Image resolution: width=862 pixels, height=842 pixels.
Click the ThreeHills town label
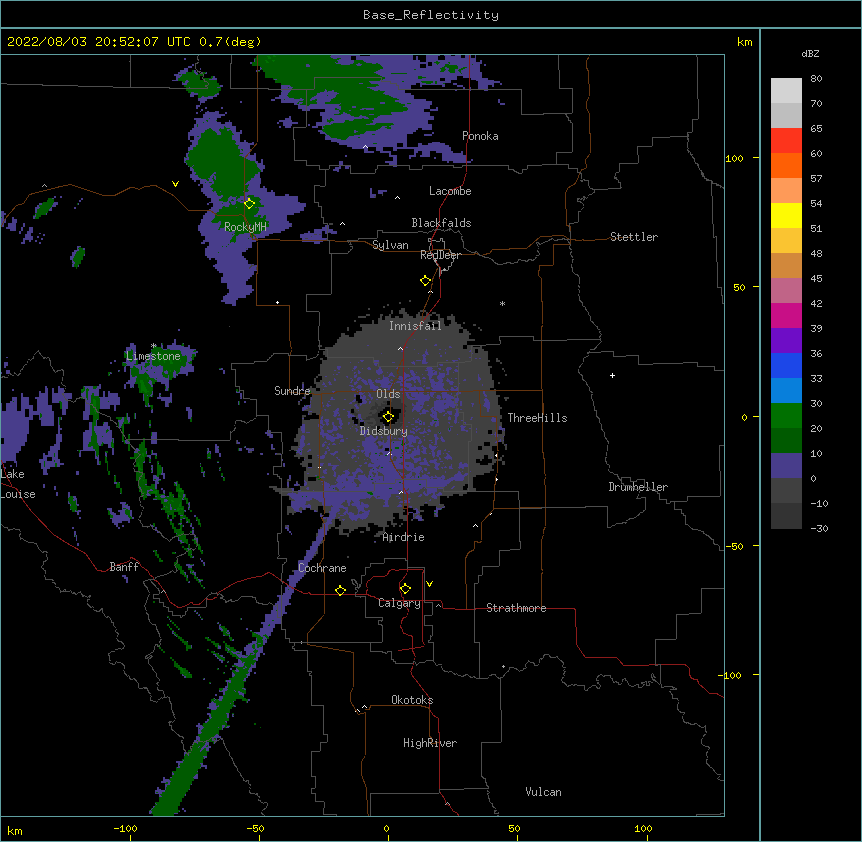537,418
